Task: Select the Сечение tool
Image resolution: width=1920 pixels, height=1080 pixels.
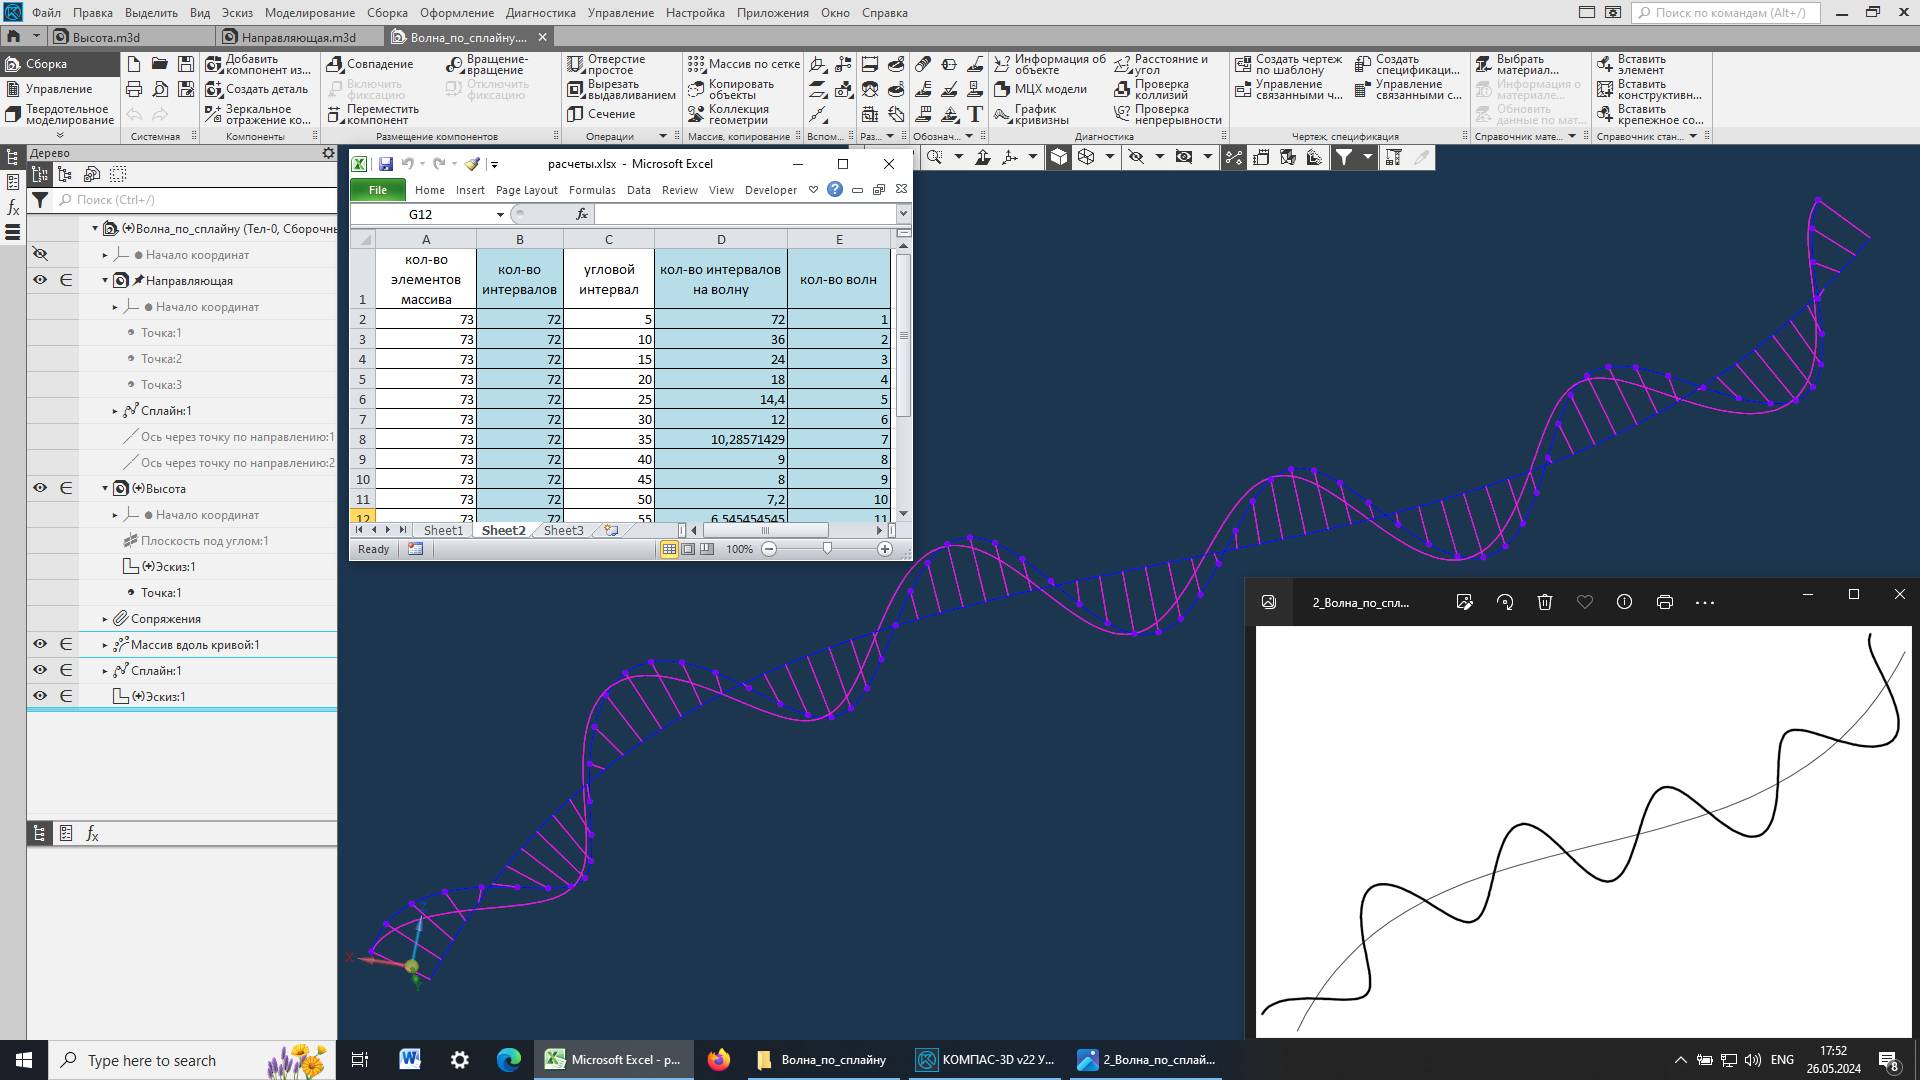Action: 601,114
